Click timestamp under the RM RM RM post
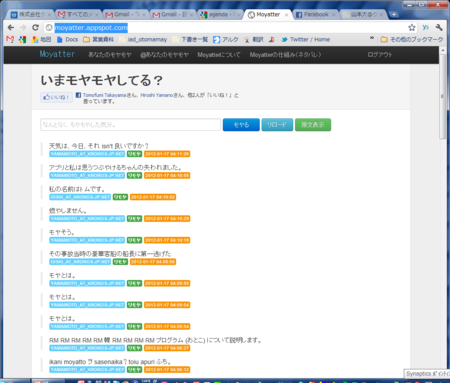Image resolution: width=450 pixels, height=383 pixels. [167, 348]
